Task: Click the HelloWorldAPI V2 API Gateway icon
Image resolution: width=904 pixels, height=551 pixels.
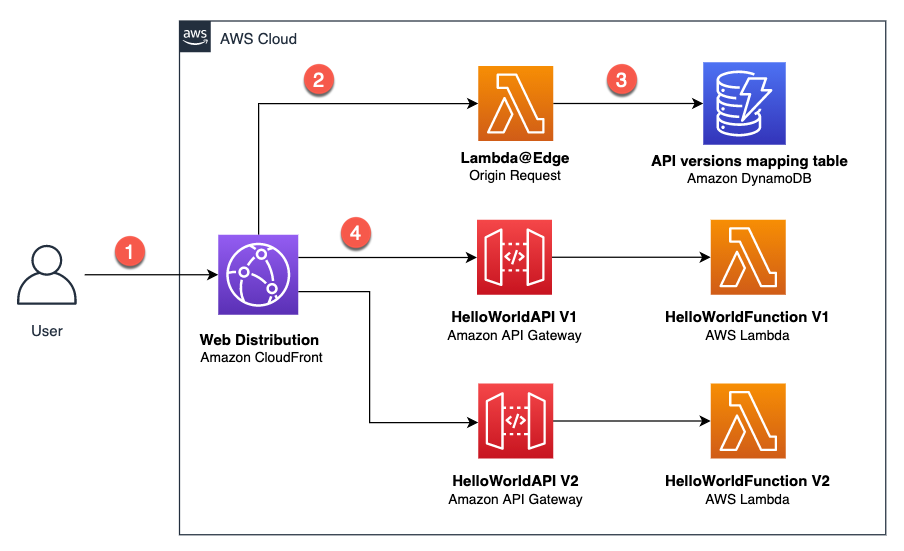Action: click(x=515, y=421)
